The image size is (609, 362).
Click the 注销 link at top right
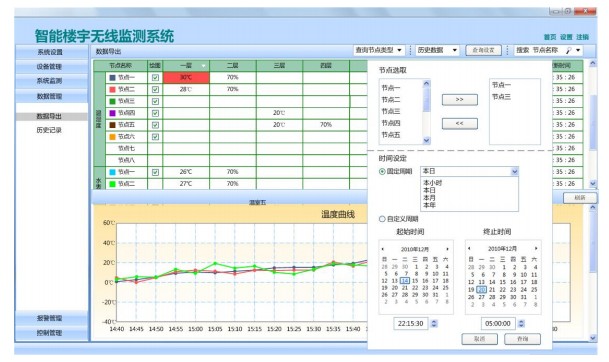tap(582, 37)
